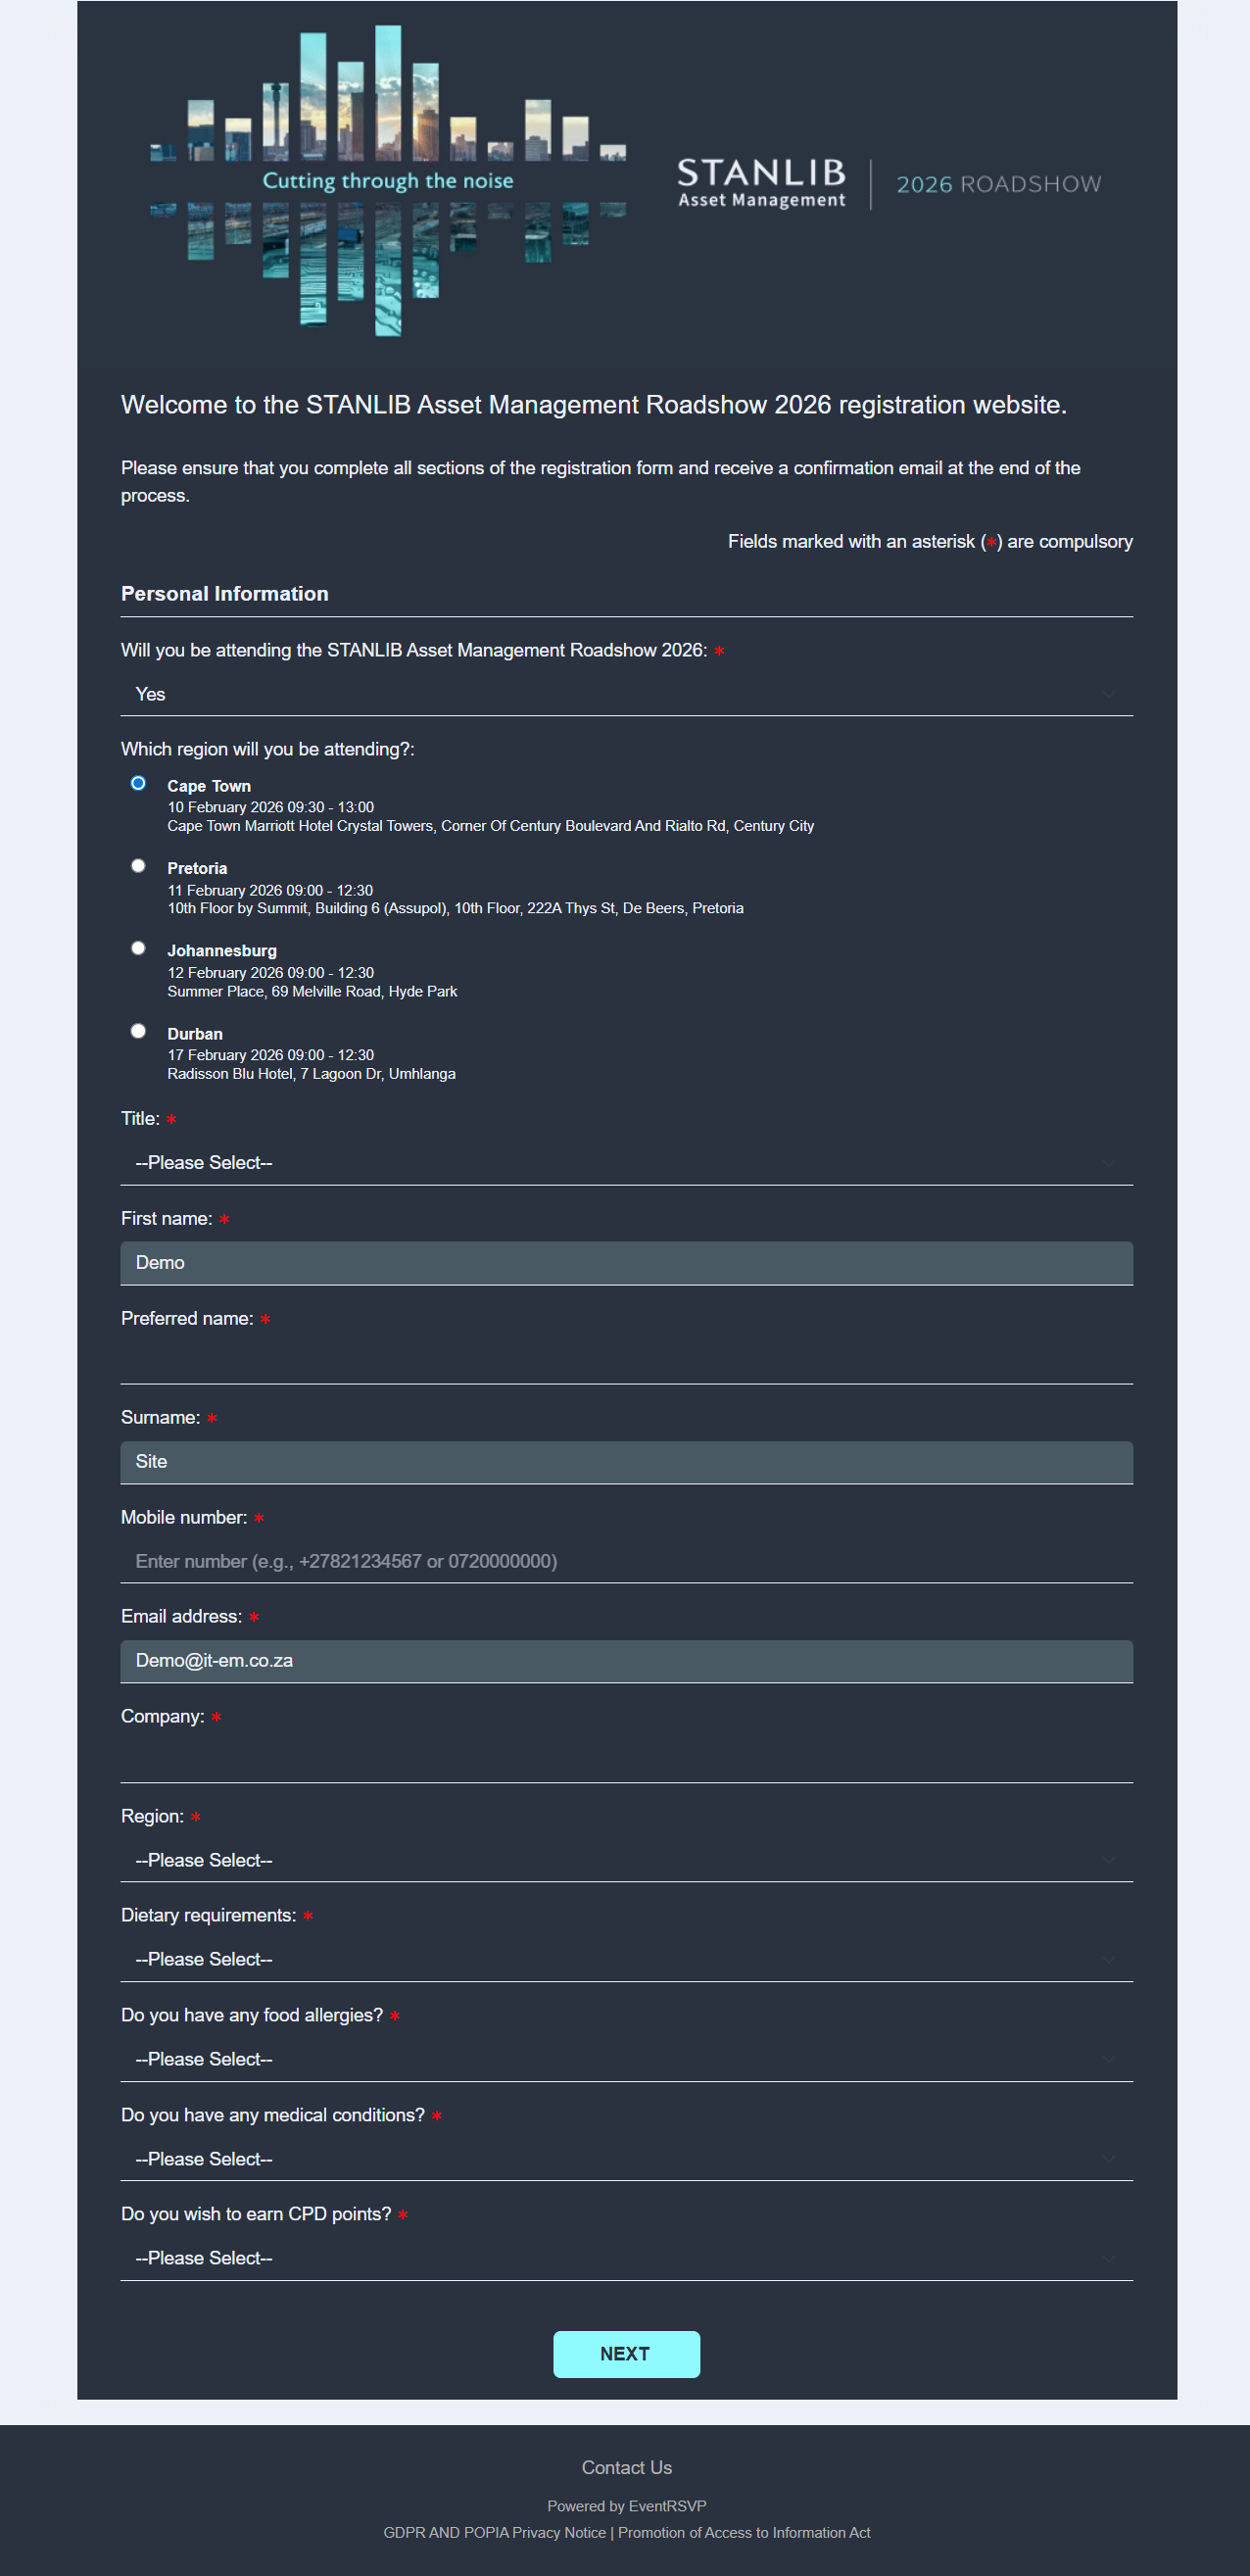Choose Johannesburg as attending region
1250x2576 pixels.
point(139,948)
